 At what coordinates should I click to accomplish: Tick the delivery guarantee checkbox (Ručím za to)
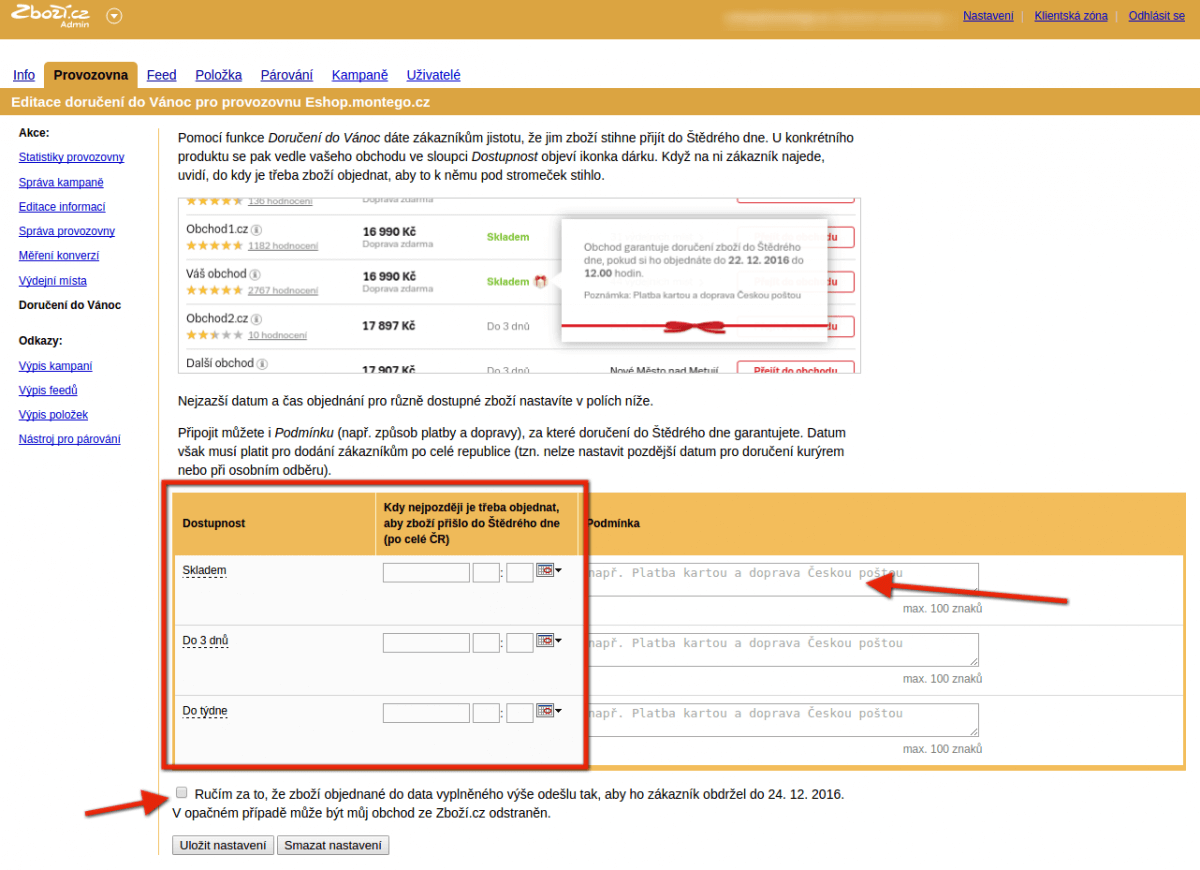click(x=181, y=792)
